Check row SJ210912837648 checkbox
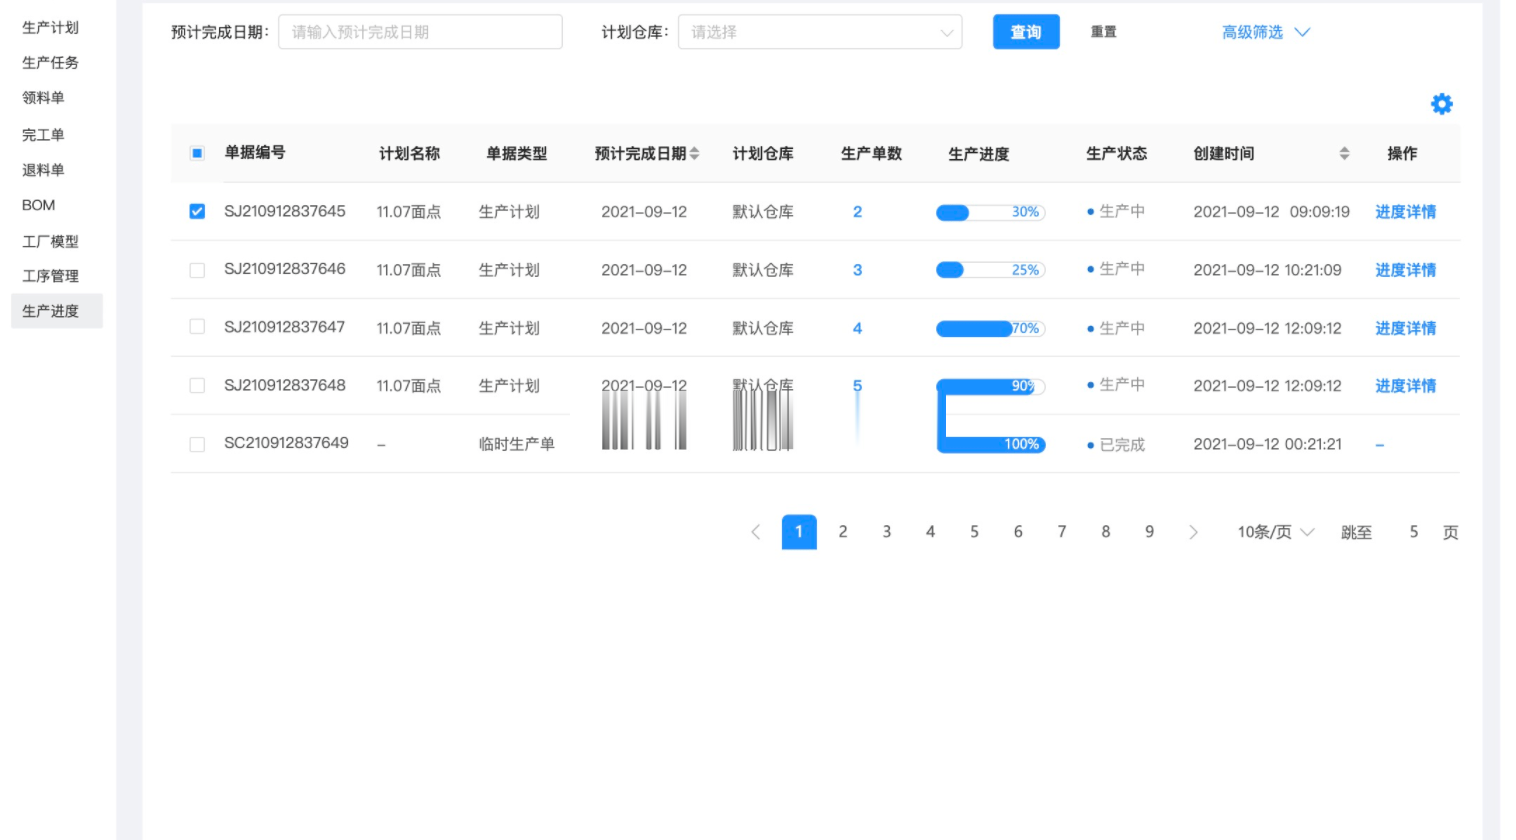The image size is (1516, 840). pyautogui.click(x=197, y=386)
